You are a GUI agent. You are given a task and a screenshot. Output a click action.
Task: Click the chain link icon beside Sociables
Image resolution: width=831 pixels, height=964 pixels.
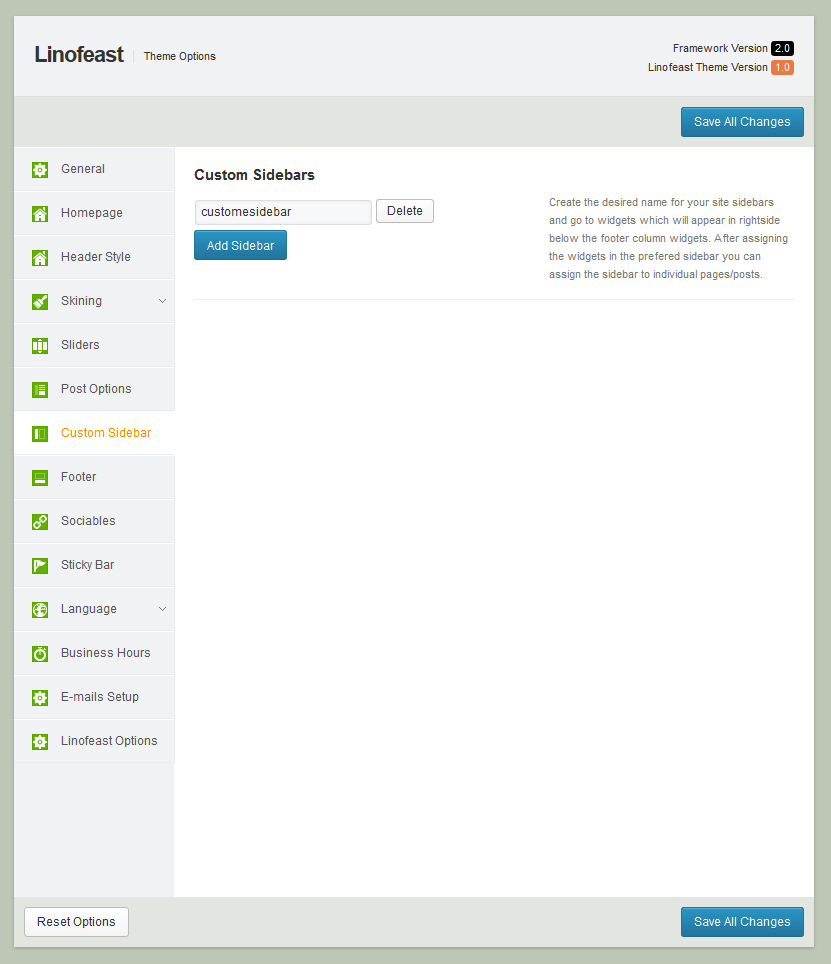click(x=40, y=522)
